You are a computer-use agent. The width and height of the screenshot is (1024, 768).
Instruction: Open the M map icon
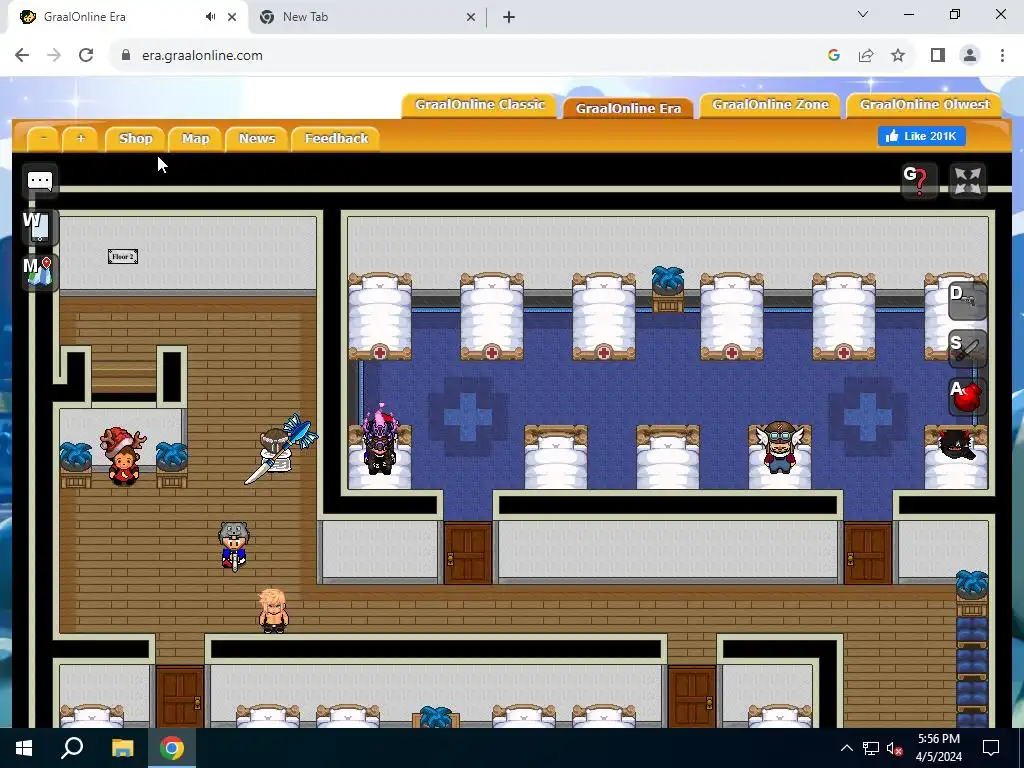(x=40, y=271)
